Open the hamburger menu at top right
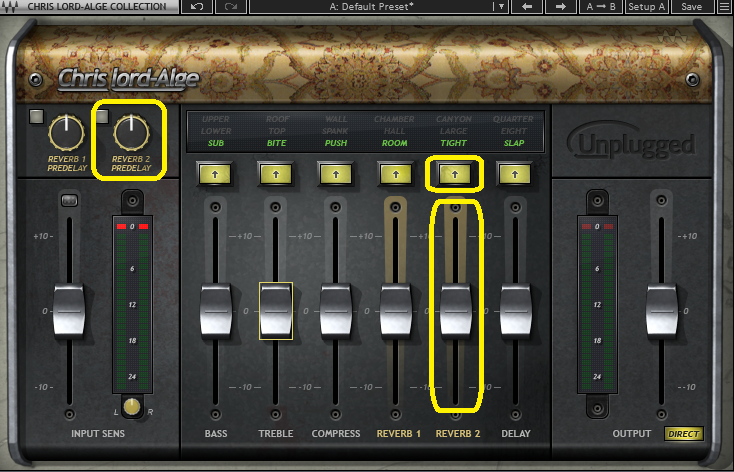Image resolution: width=734 pixels, height=472 pixels. 723,7
